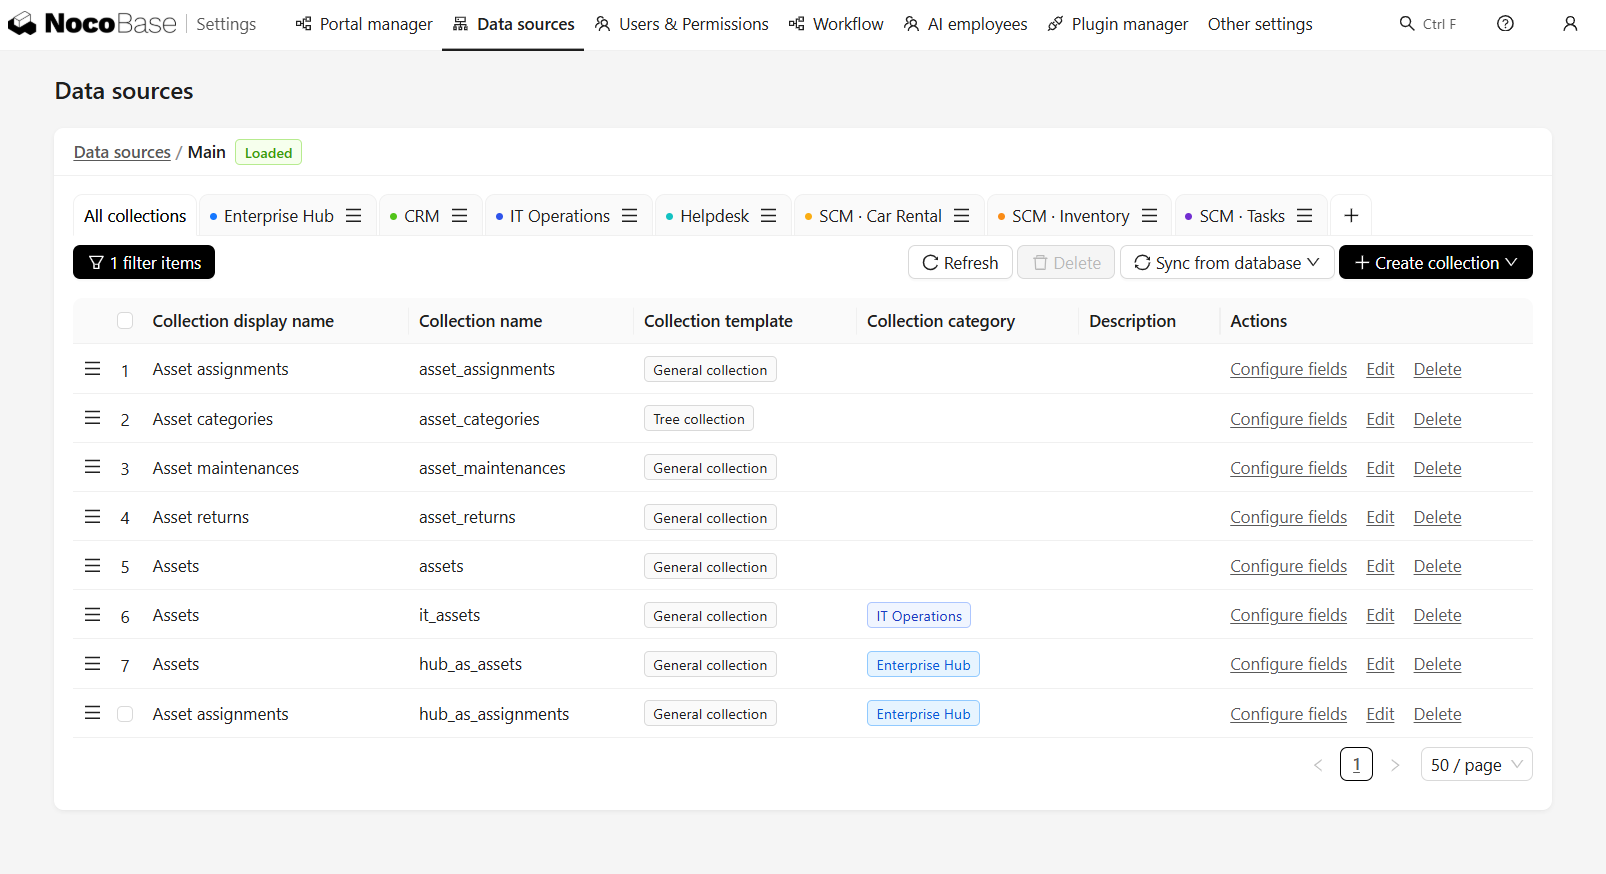
Task: Configure fields for asset_returns collection
Action: point(1288,517)
